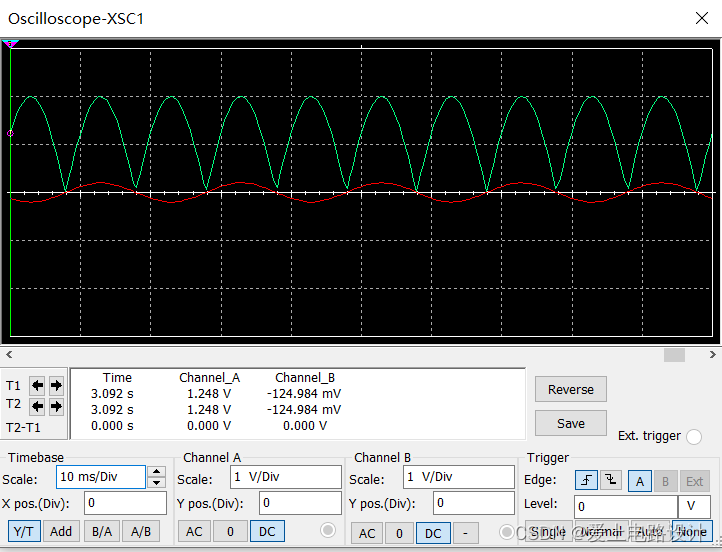Move cursor T1 right with arrow
722x552 pixels.
click(x=56, y=385)
